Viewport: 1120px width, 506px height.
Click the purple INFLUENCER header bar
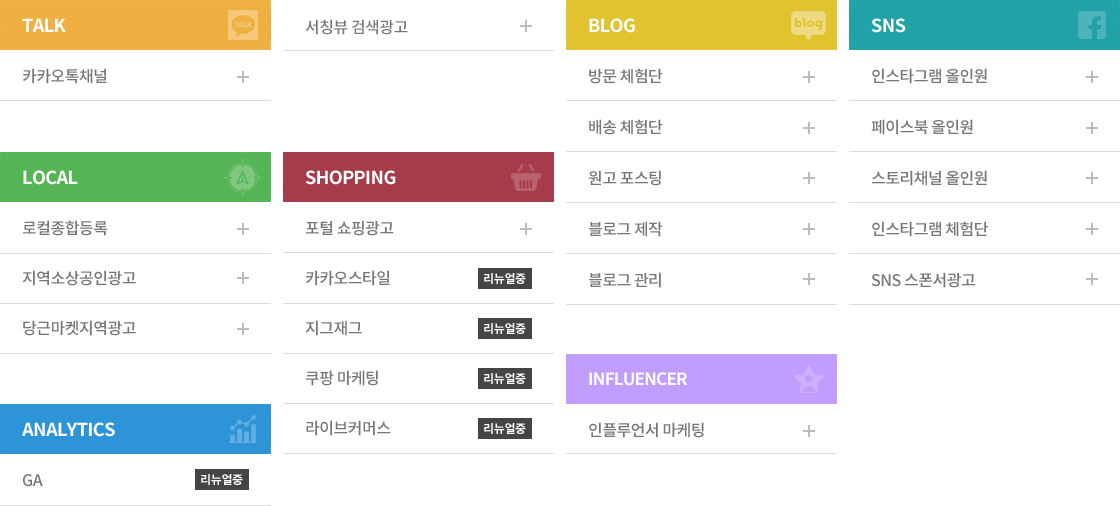point(701,379)
